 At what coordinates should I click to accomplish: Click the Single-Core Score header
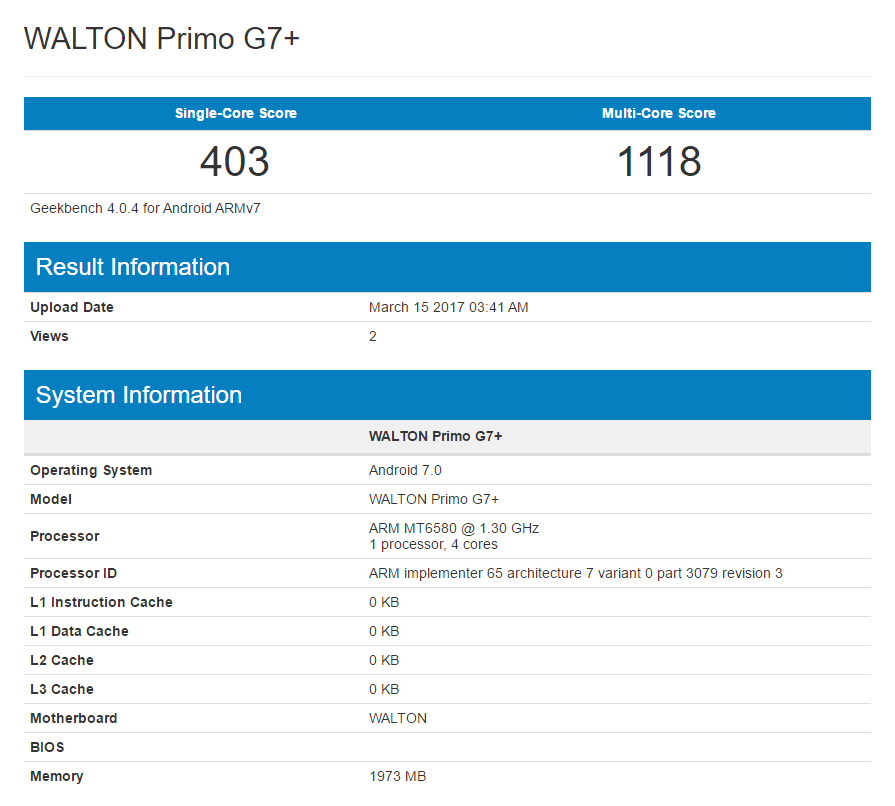pyautogui.click(x=235, y=113)
